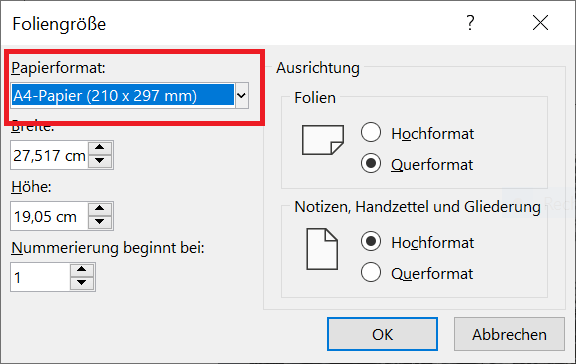This screenshot has height=364, width=576.
Task: Click the Nummerierung beginnt bei field
Action: click(x=40, y=277)
